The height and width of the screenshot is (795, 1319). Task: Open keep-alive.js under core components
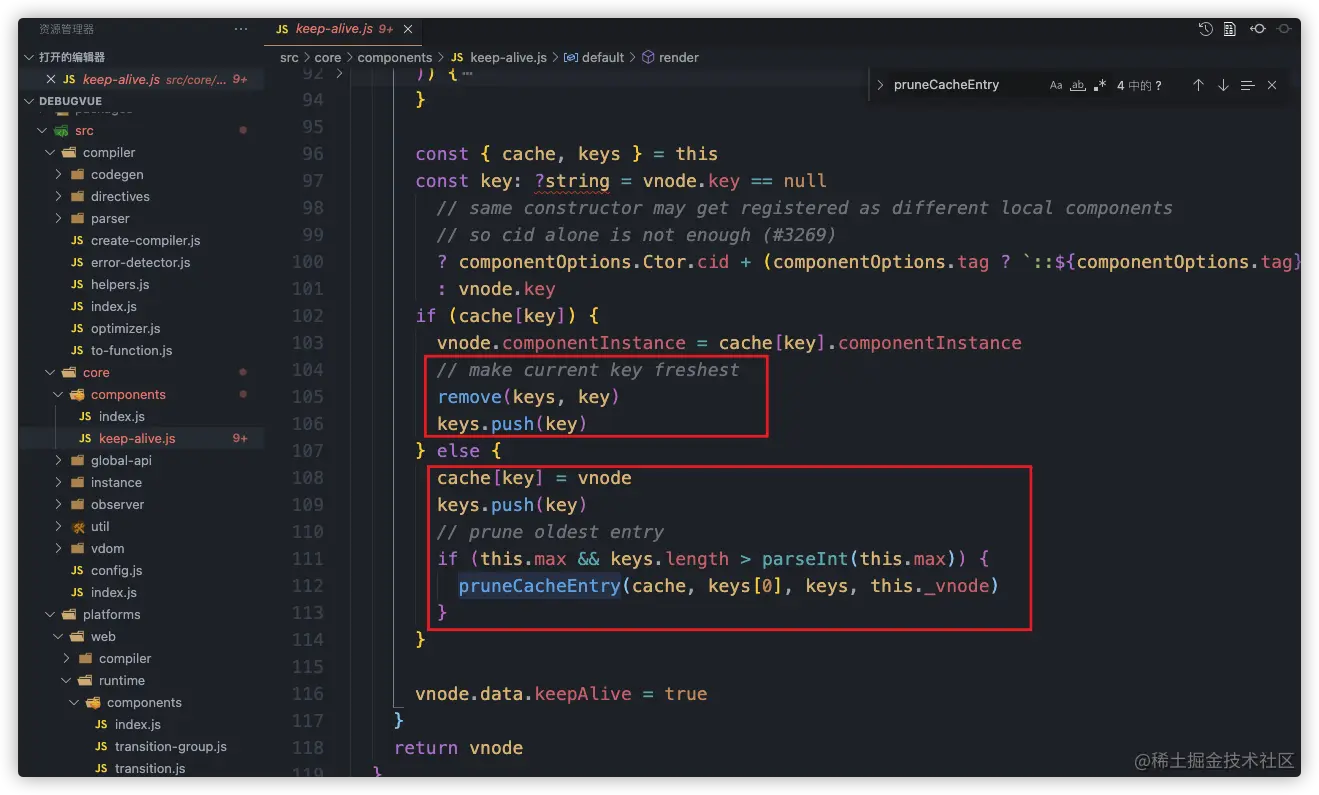137,439
